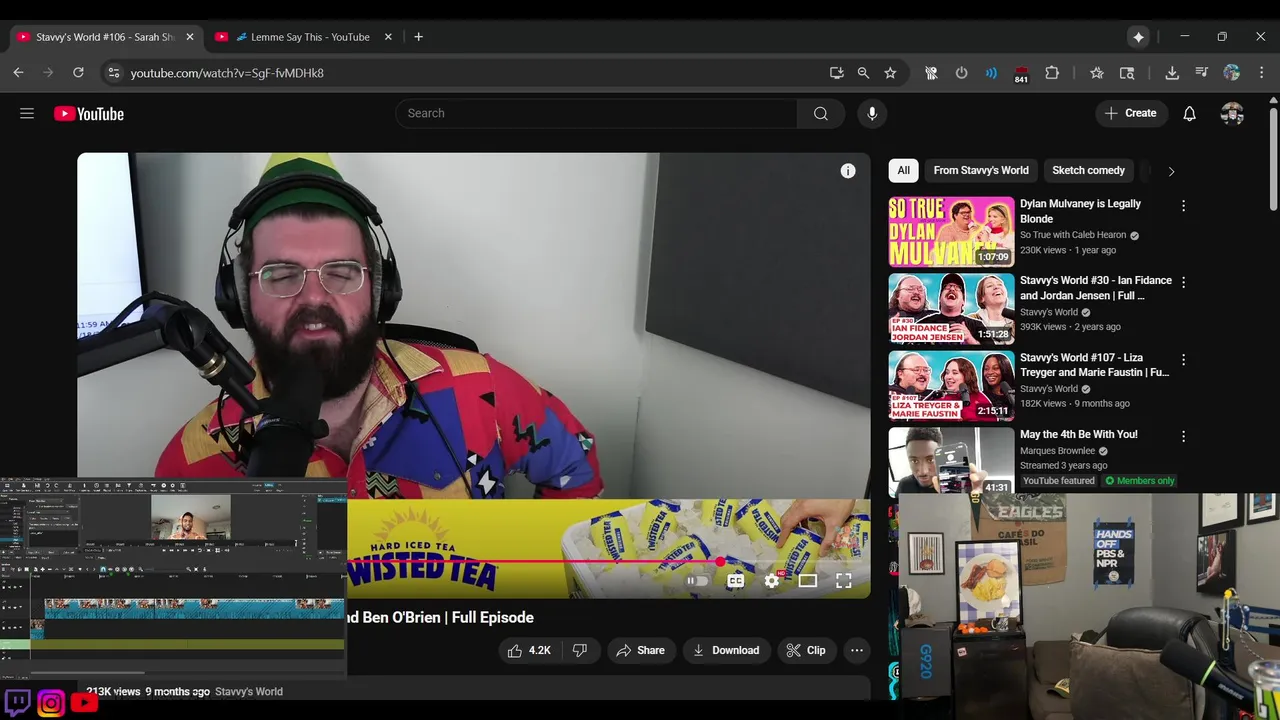Open Stavvy's World channel link under video

click(x=249, y=692)
